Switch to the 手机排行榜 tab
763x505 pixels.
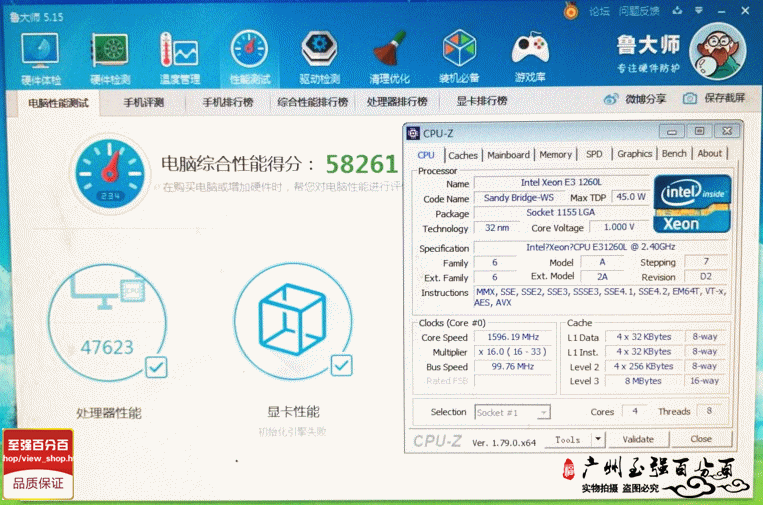click(x=228, y=102)
